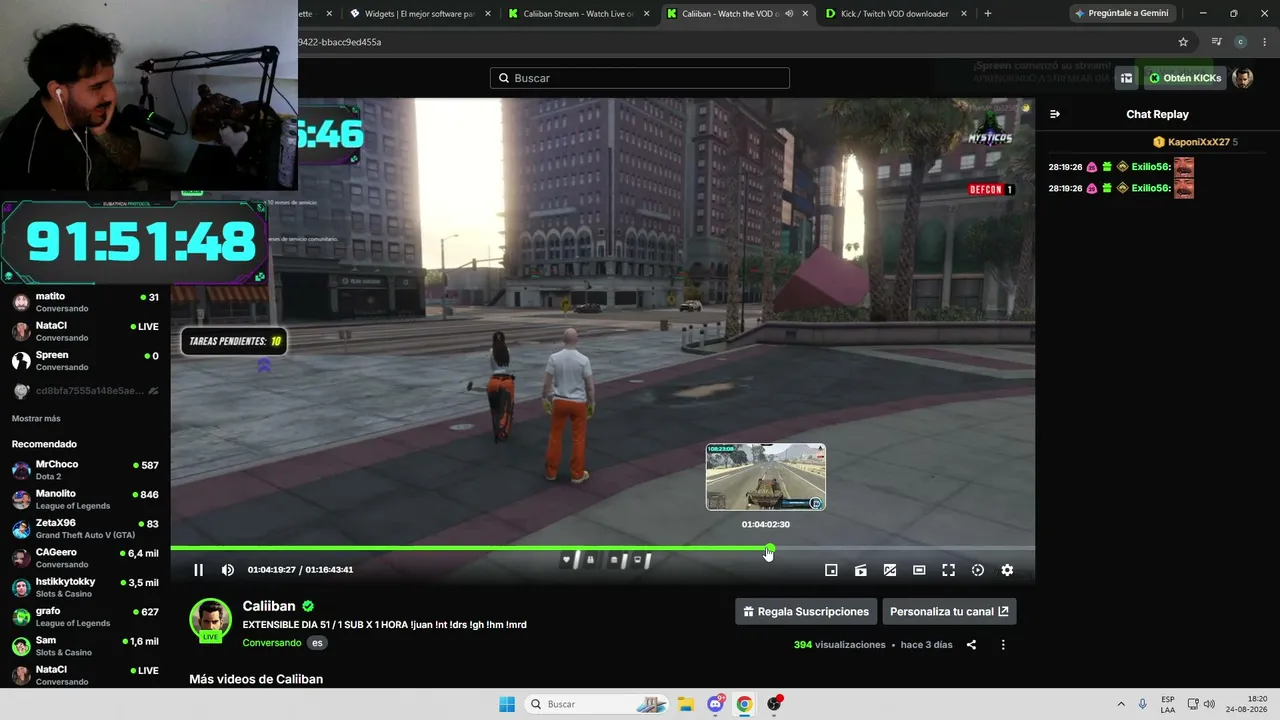
Task: Select the Caliiban Watch the VOD tab
Action: pyautogui.click(x=738, y=13)
